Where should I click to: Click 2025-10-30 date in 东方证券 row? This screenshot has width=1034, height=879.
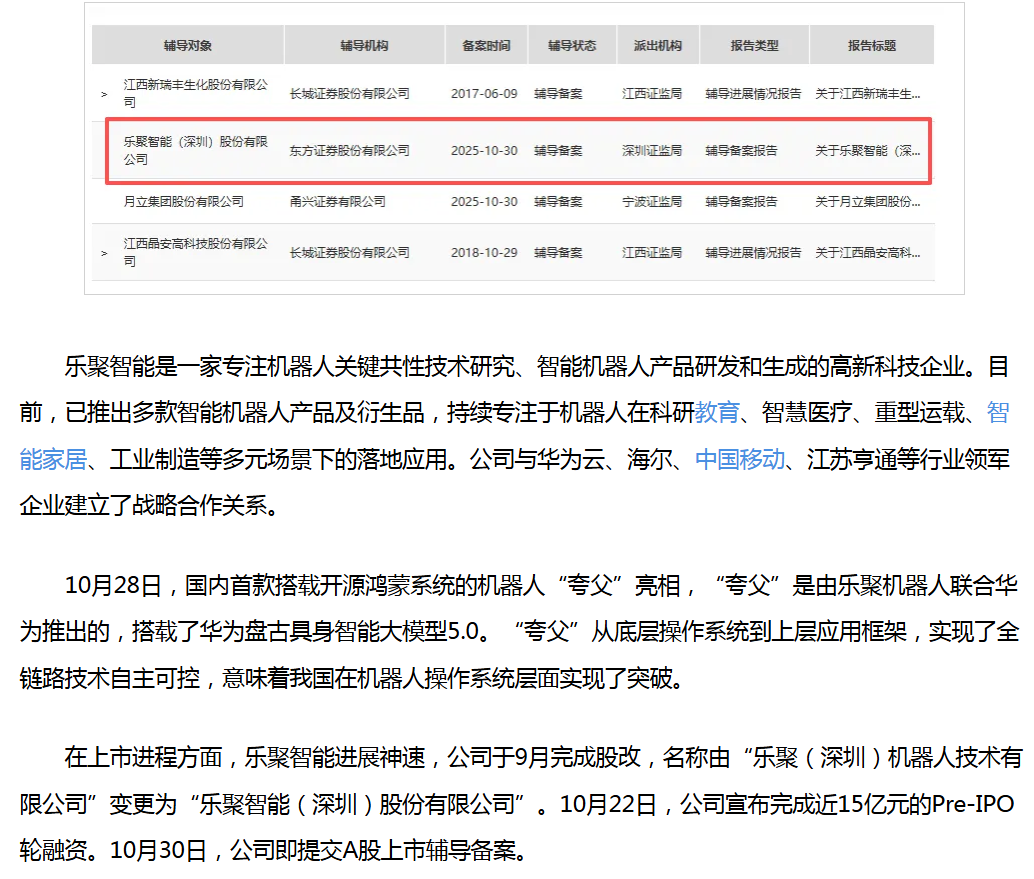pos(484,150)
